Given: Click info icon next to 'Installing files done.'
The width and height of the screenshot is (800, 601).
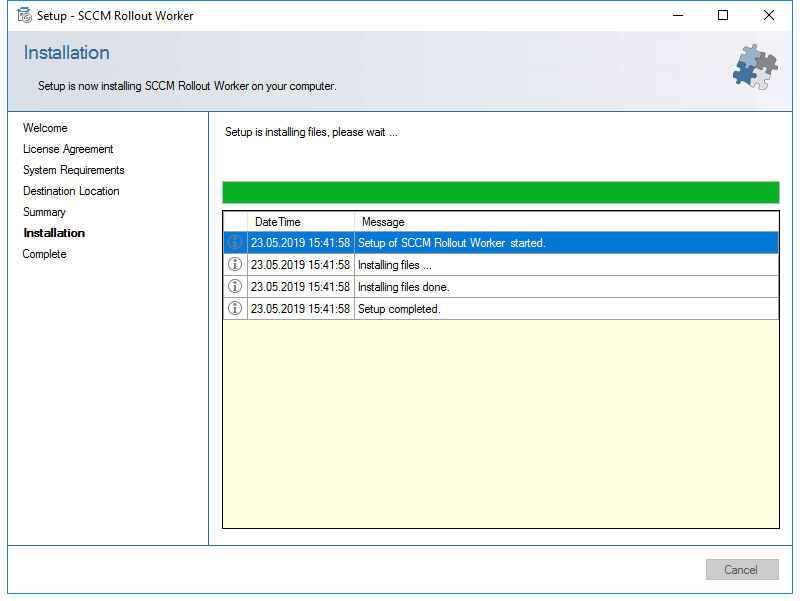Looking at the screenshot, I should point(235,286).
